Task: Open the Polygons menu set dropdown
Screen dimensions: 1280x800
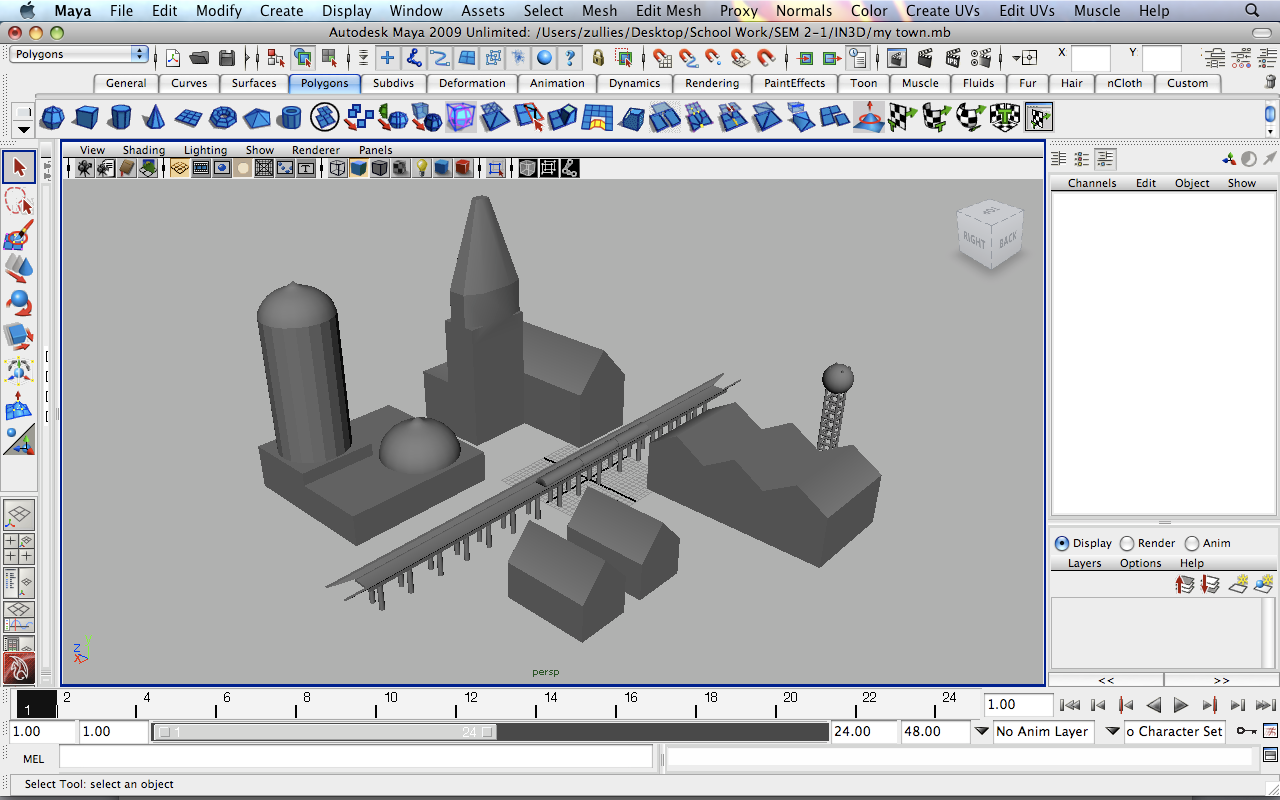Action: [x=80, y=54]
